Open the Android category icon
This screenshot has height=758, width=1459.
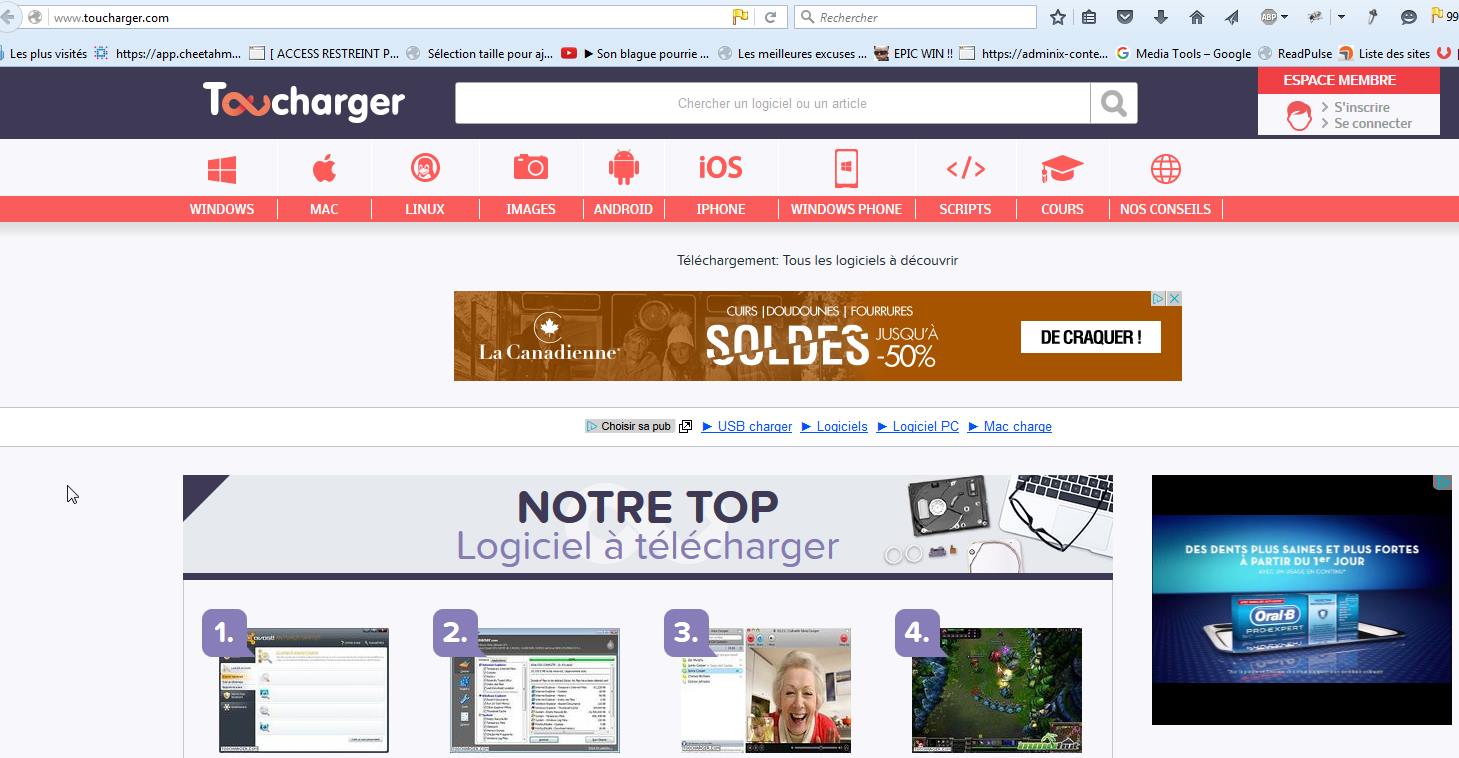pyautogui.click(x=622, y=167)
